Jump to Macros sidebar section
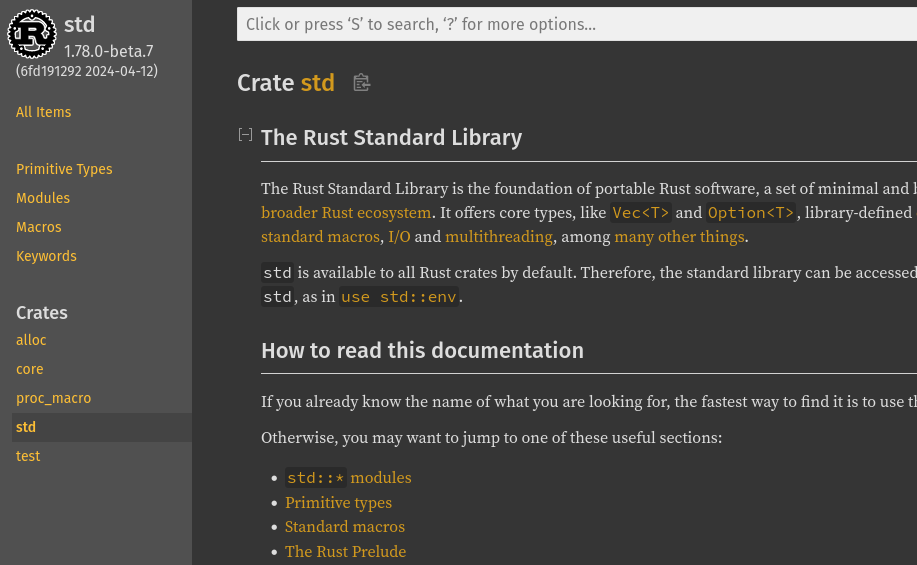The height and width of the screenshot is (565, 917). 39,227
